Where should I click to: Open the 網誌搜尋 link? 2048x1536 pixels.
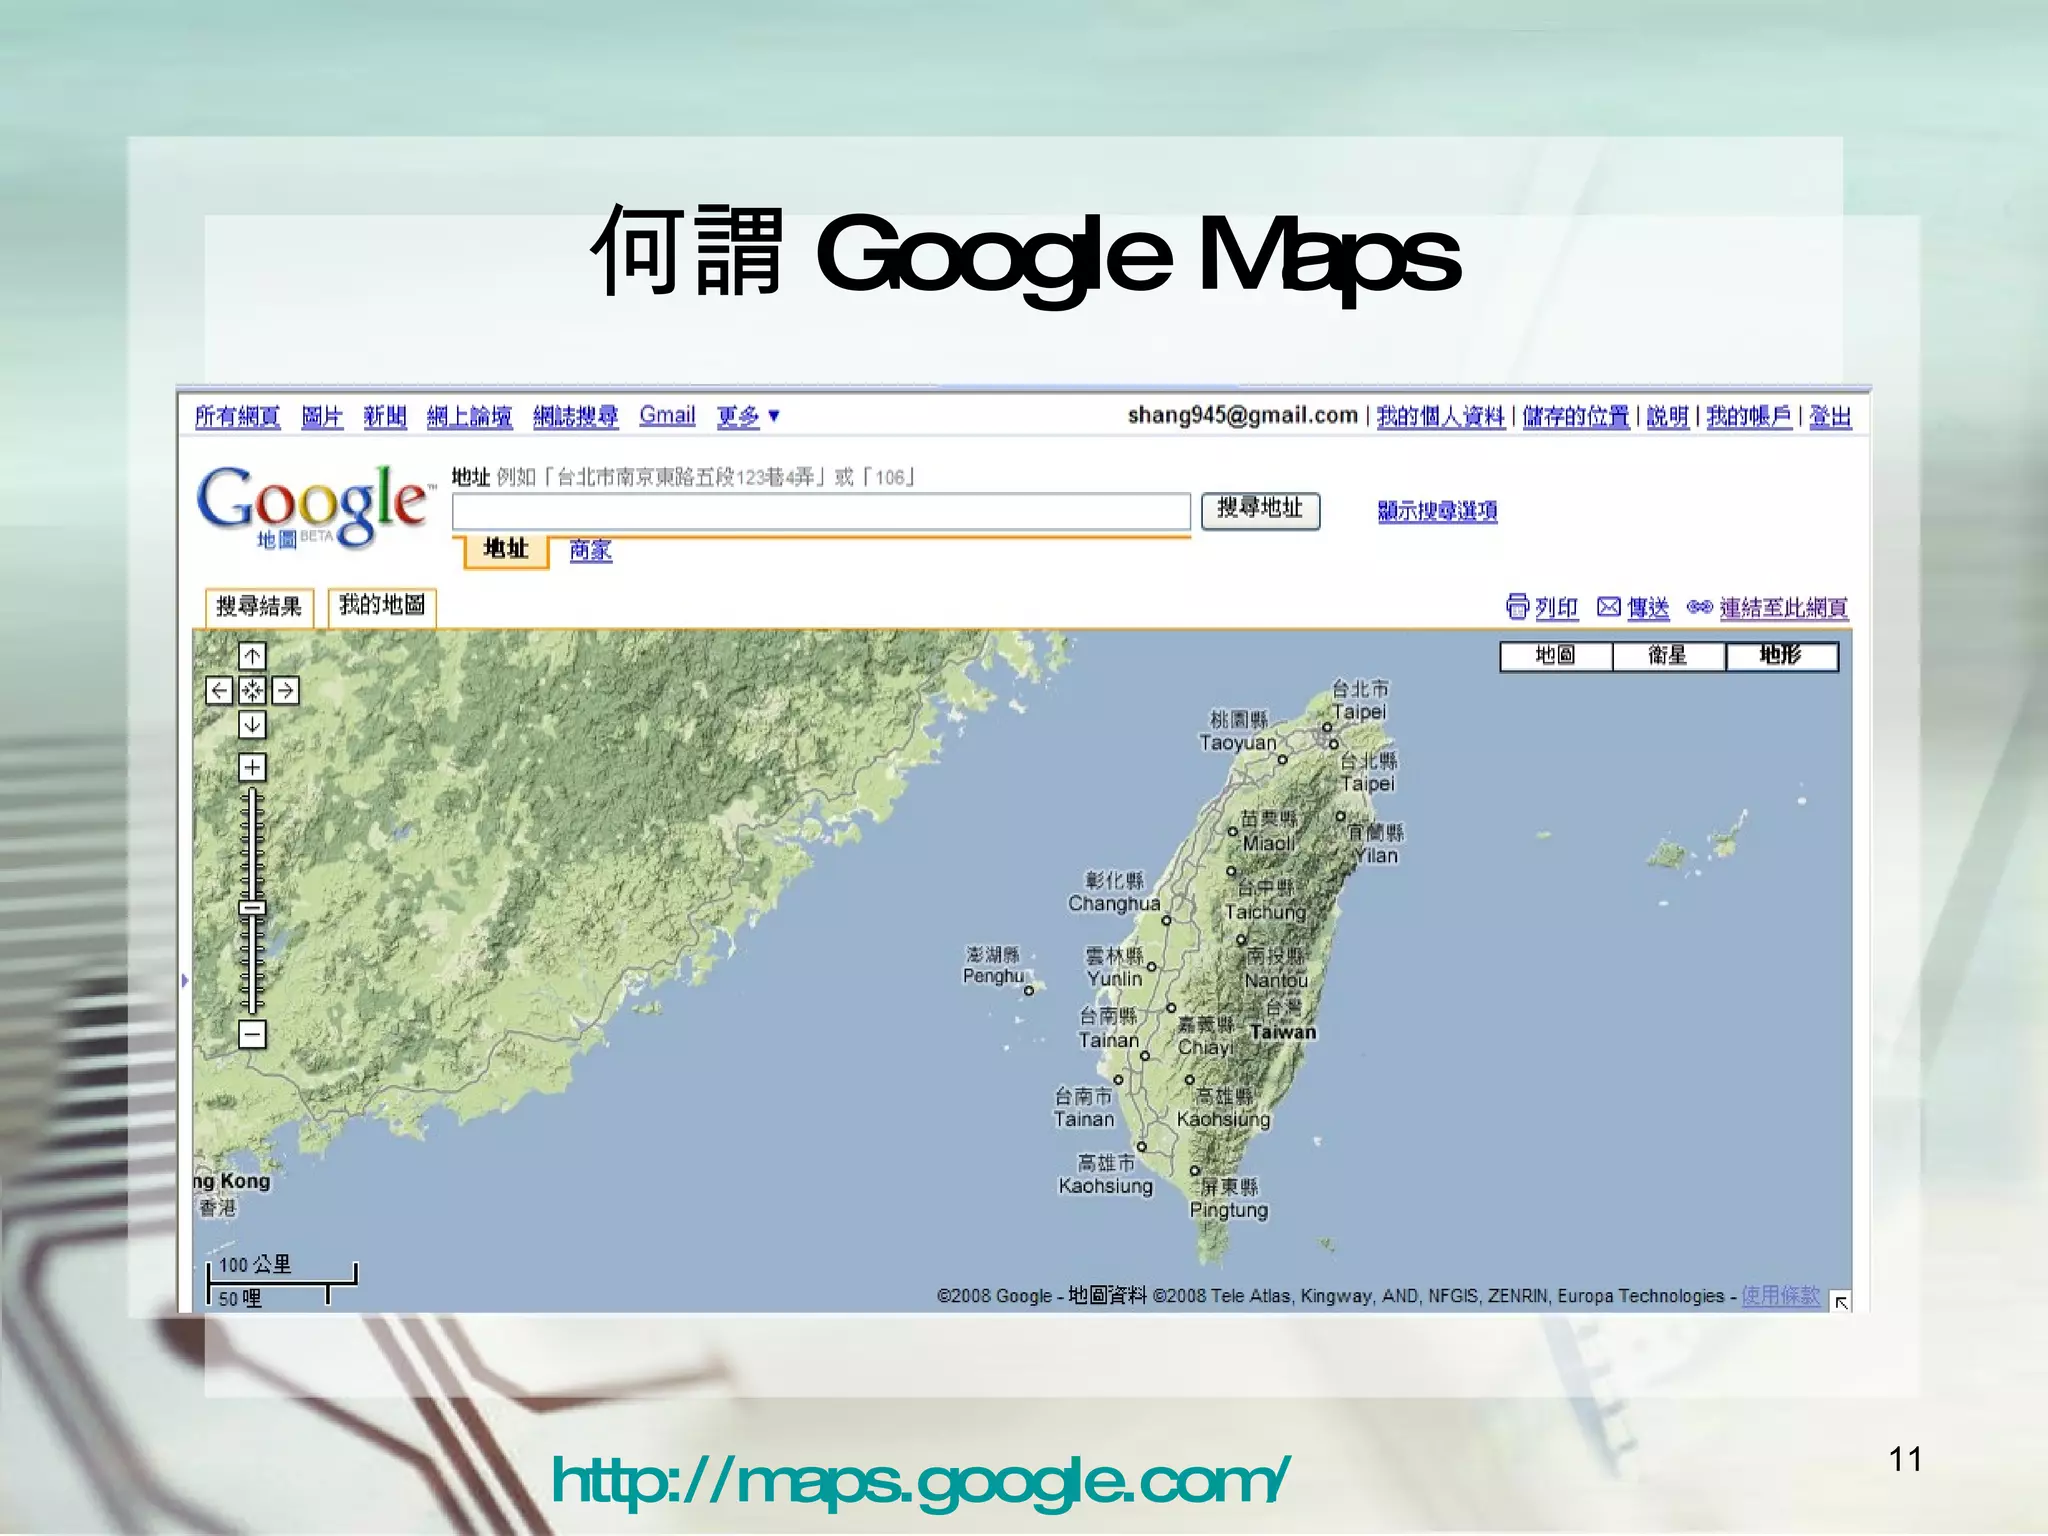point(576,416)
